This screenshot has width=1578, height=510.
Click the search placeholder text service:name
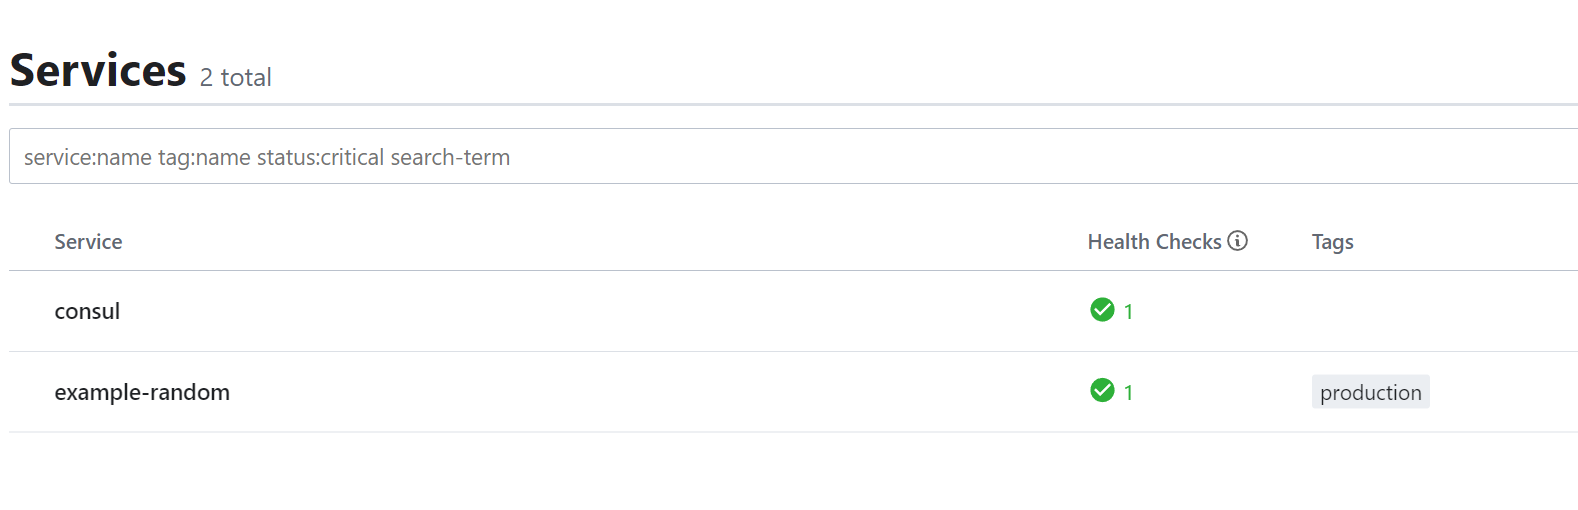[88, 157]
